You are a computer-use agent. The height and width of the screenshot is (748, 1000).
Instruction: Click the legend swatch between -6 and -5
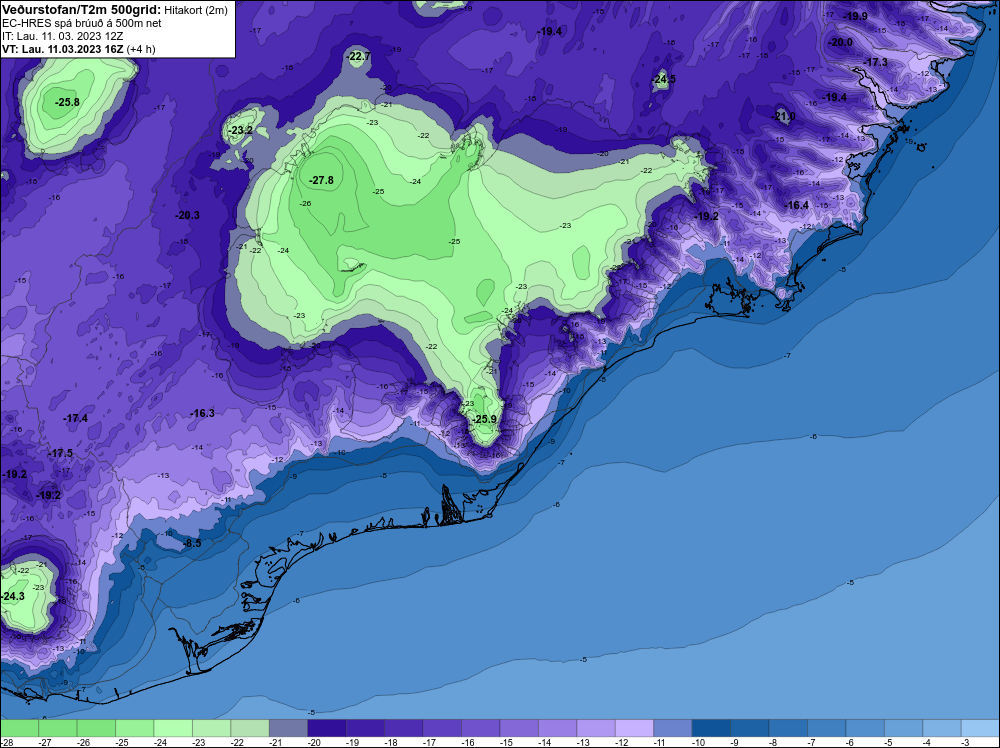click(x=865, y=728)
